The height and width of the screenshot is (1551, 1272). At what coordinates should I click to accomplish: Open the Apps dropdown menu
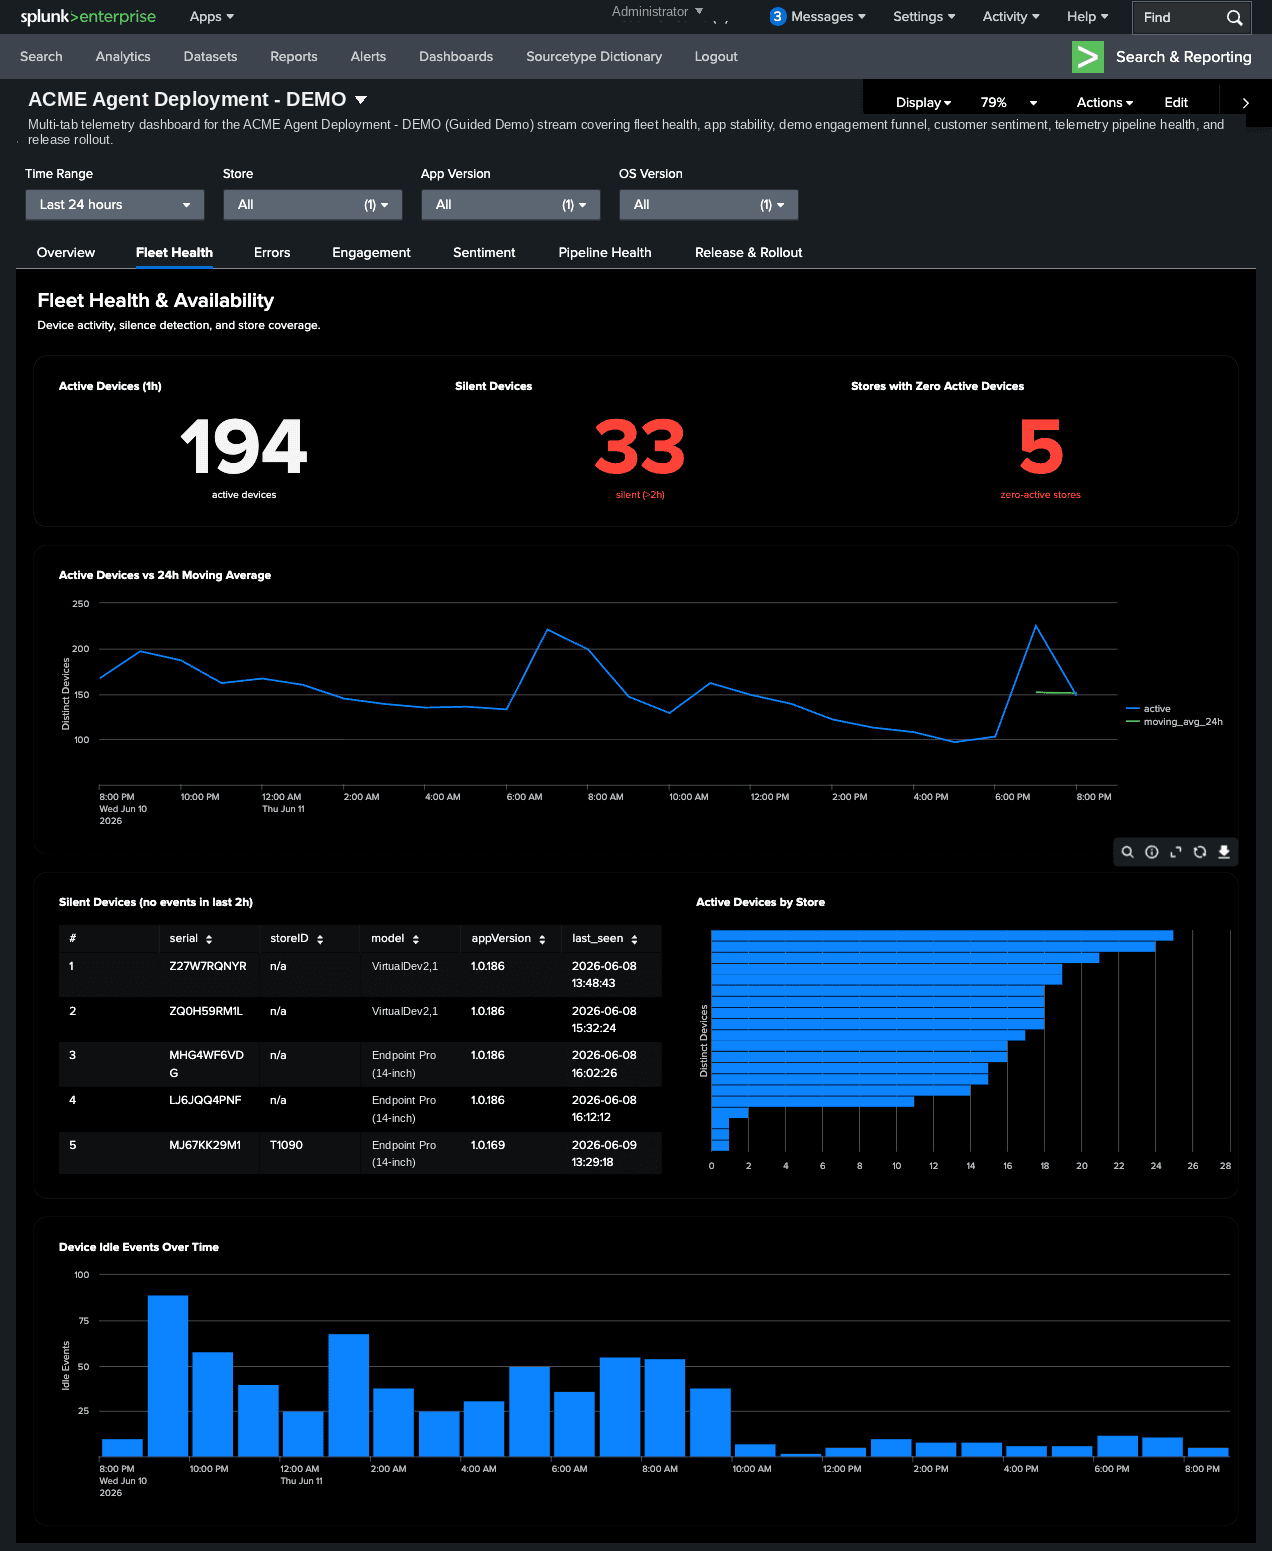pos(212,17)
